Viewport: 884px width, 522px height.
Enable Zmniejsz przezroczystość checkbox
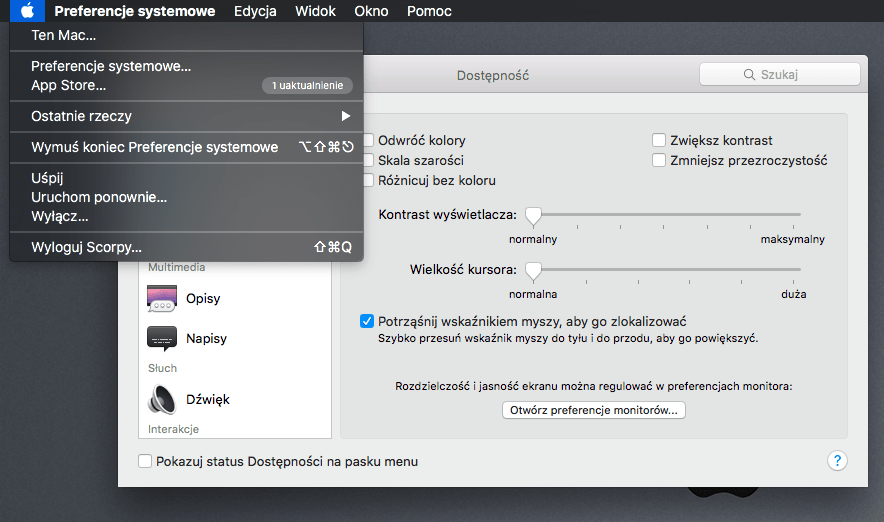click(659, 160)
